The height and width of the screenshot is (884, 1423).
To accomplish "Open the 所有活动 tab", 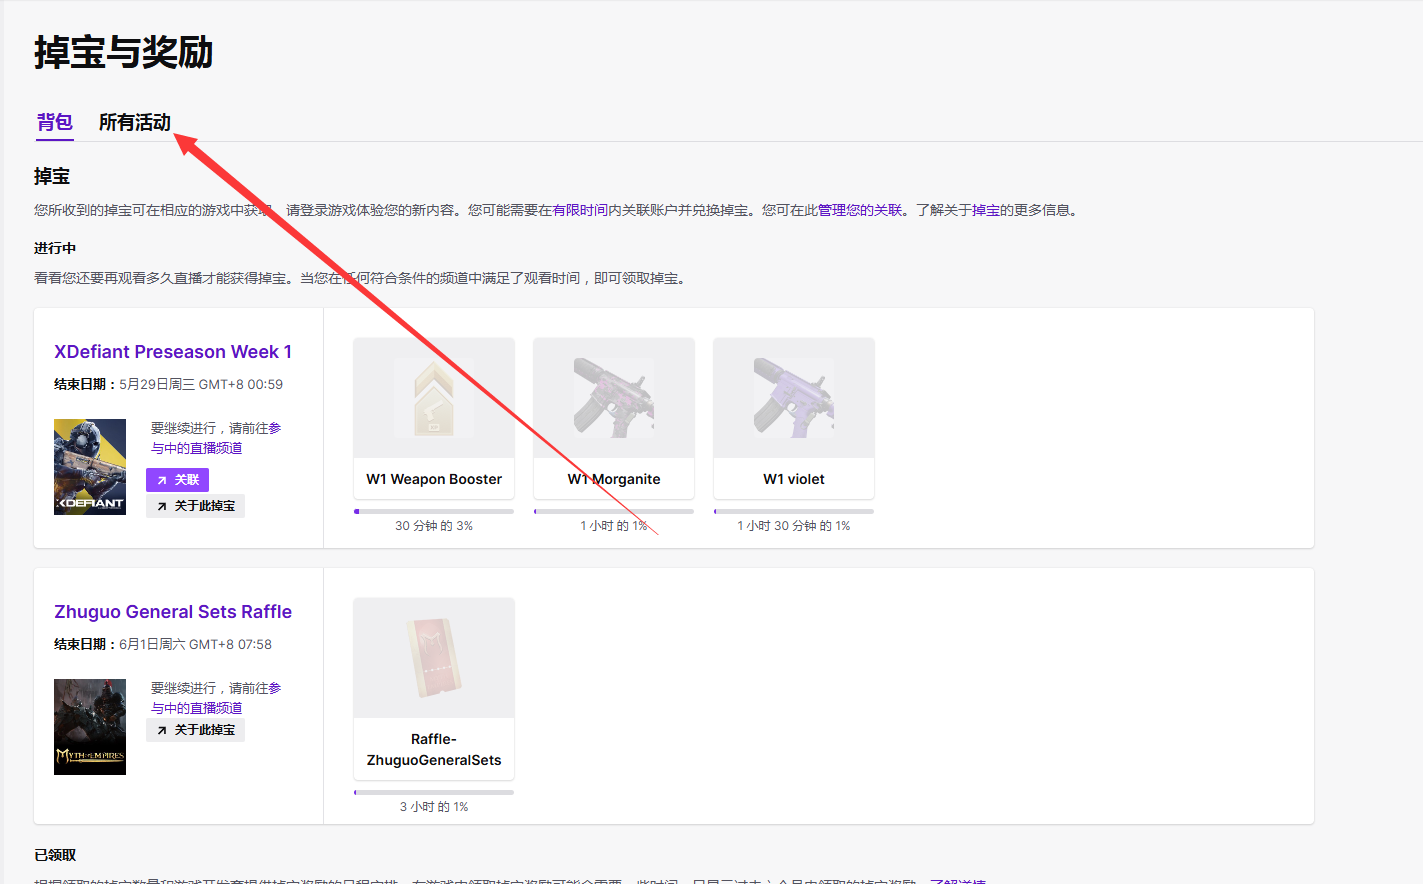I will (135, 122).
